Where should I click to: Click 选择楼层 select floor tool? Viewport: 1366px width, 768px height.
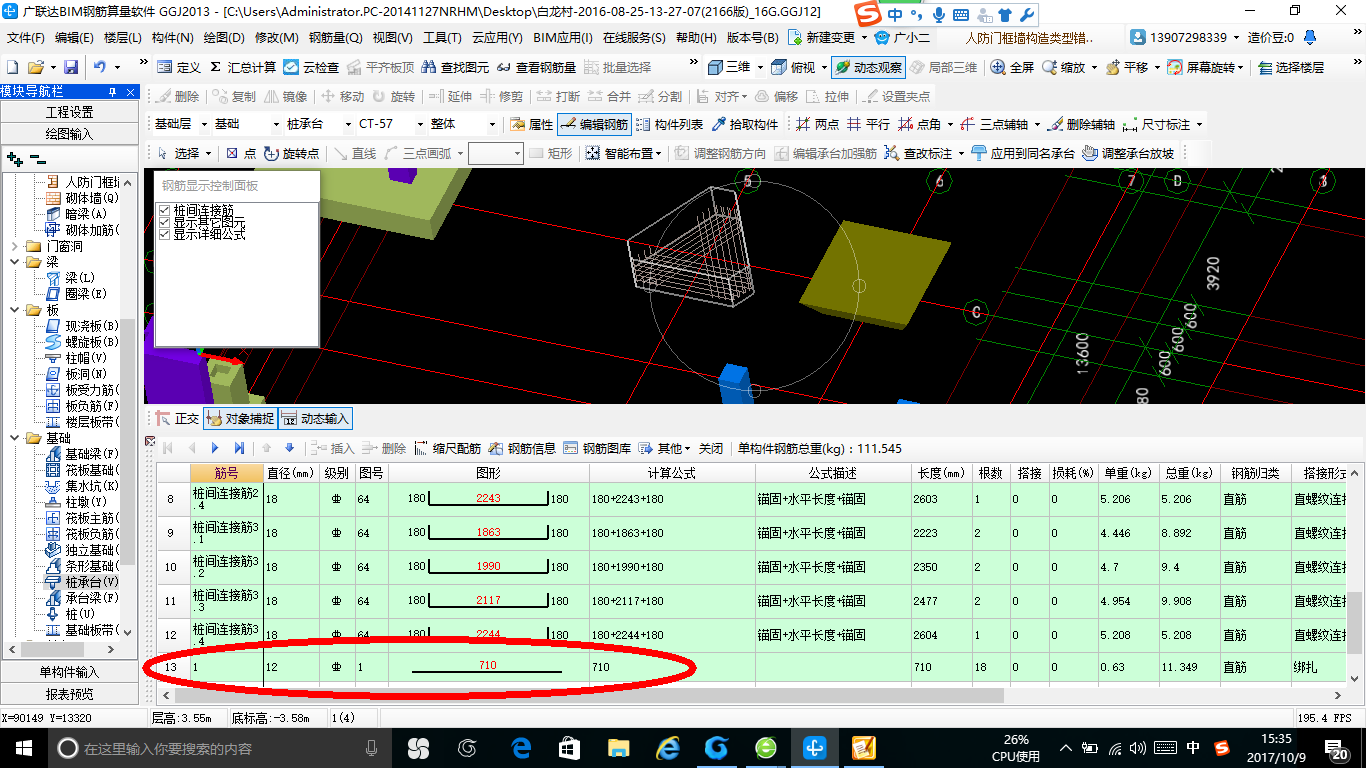(x=1291, y=68)
